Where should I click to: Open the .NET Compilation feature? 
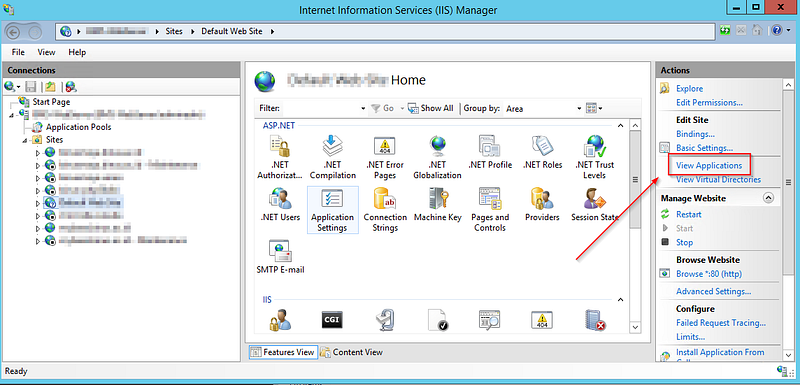333,157
